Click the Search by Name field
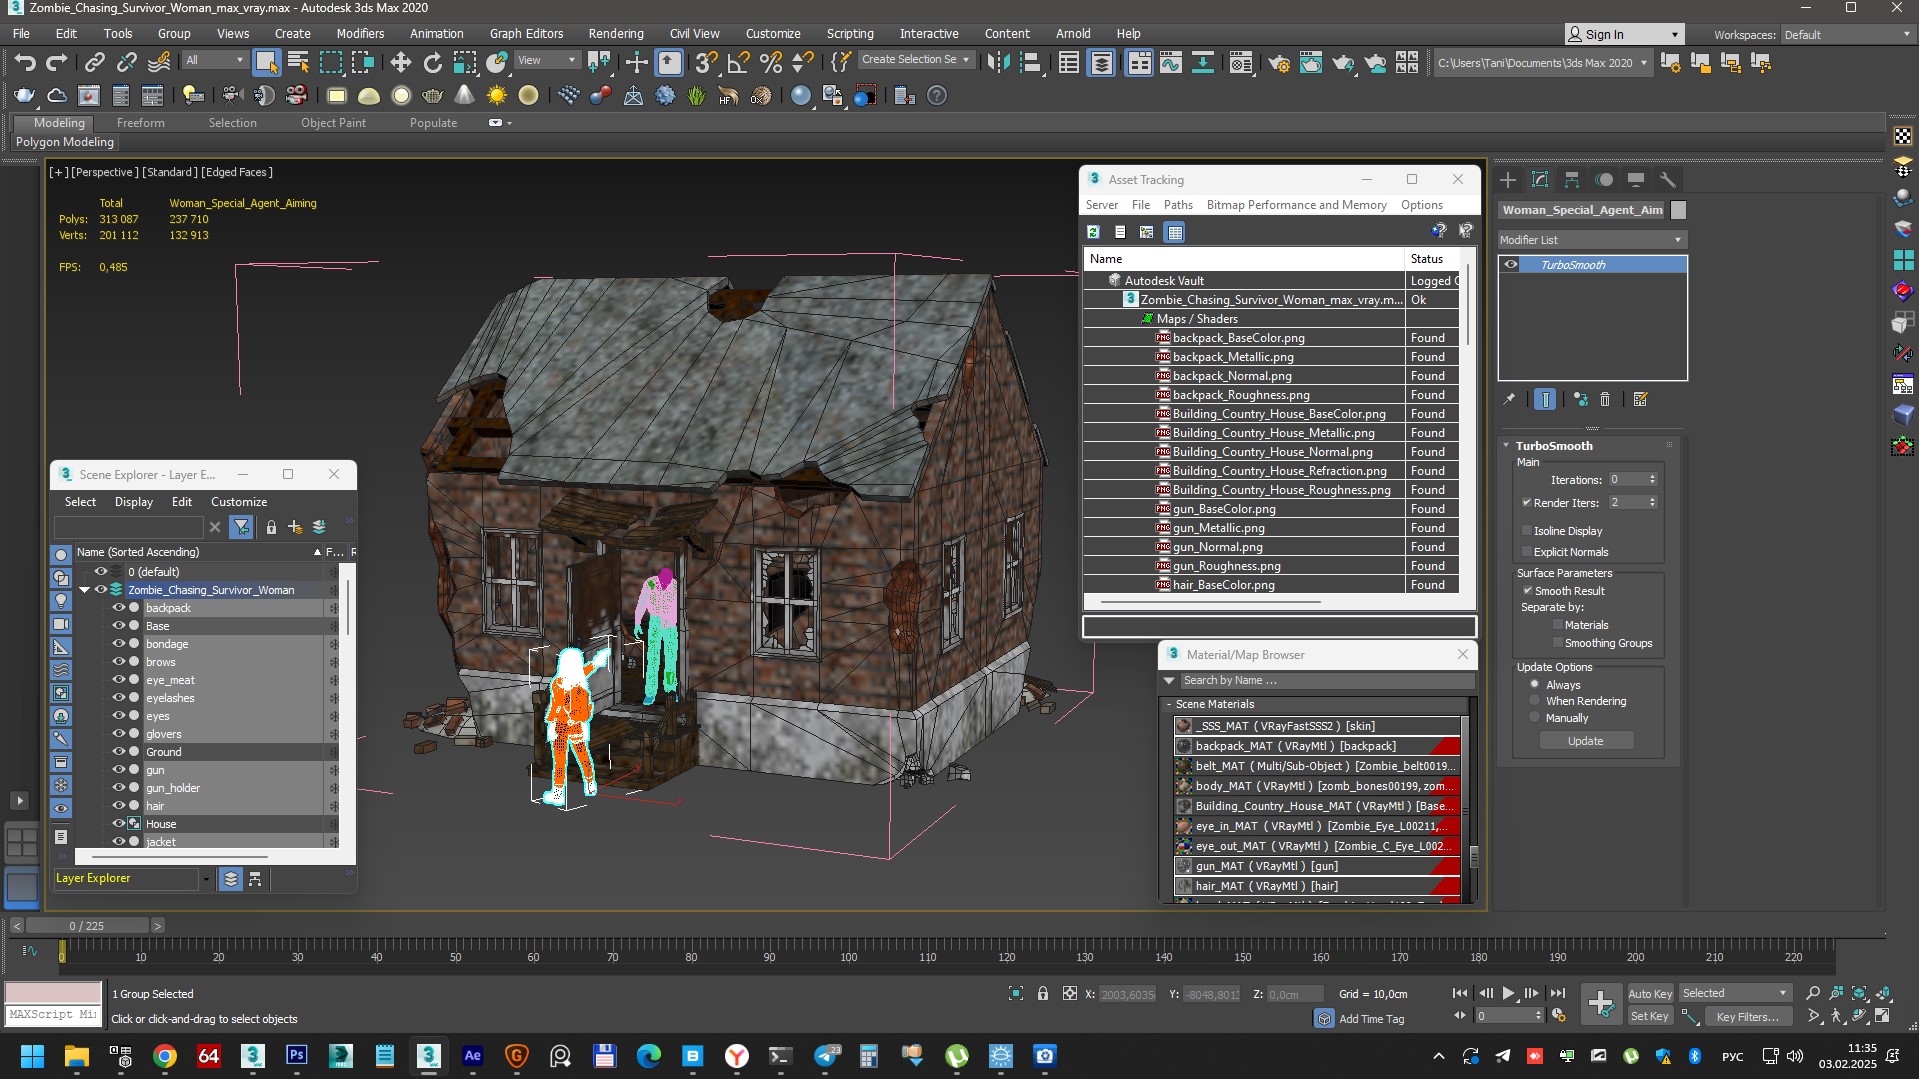This screenshot has height=1079, width=1919. [x=1327, y=681]
